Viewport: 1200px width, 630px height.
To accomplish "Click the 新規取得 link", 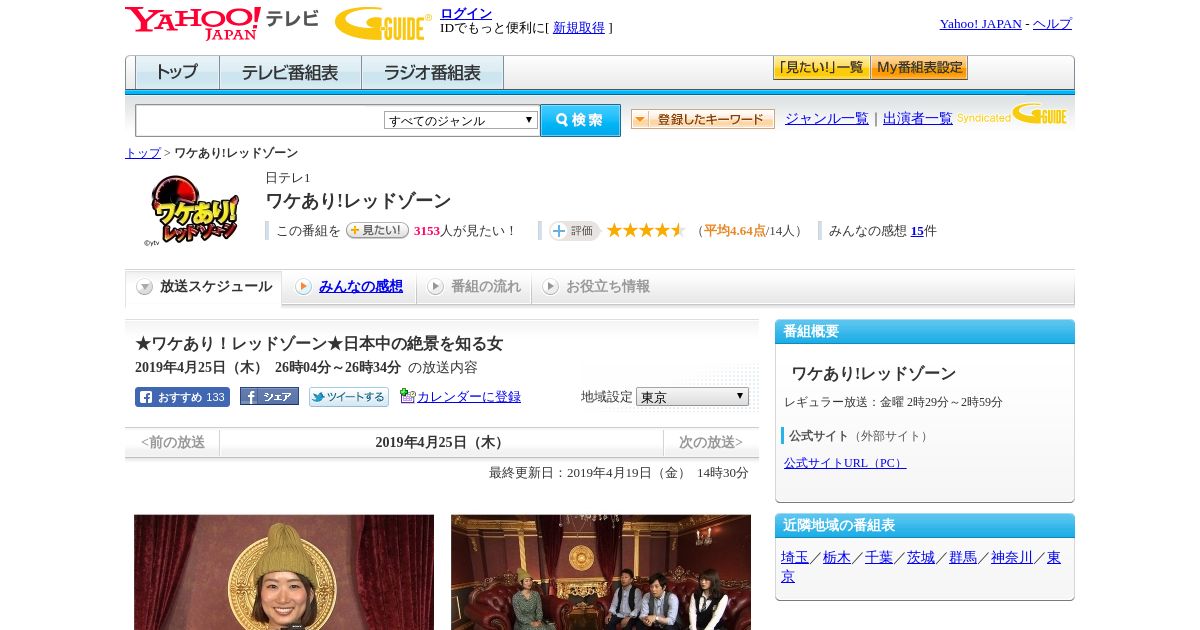I will tap(579, 28).
